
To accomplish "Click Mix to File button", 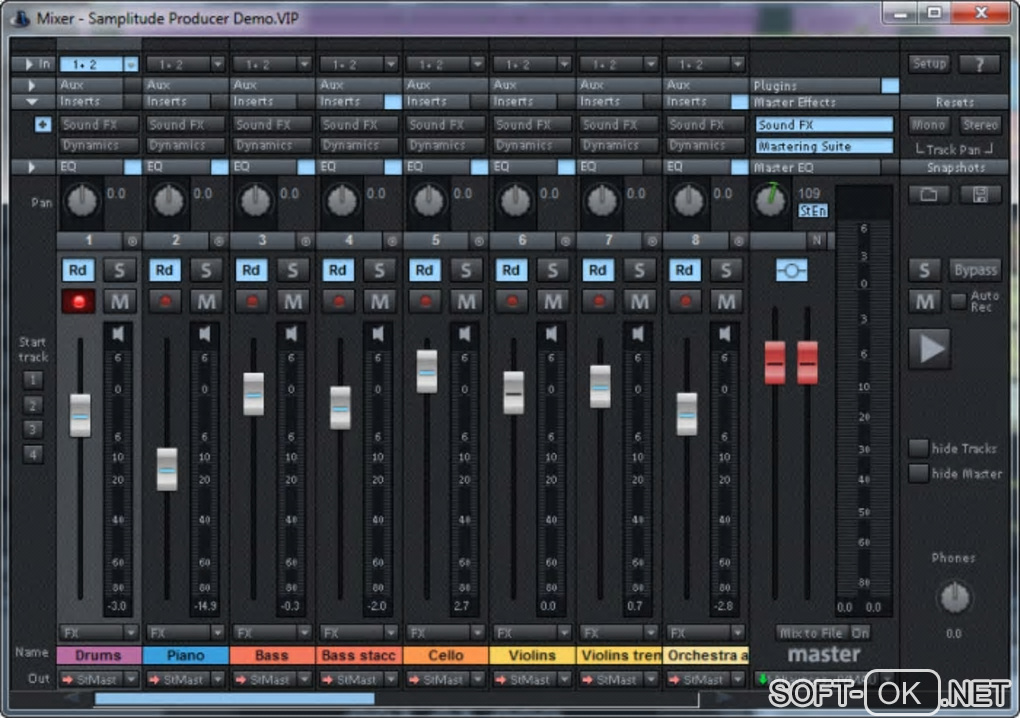I will click(811, 632).
